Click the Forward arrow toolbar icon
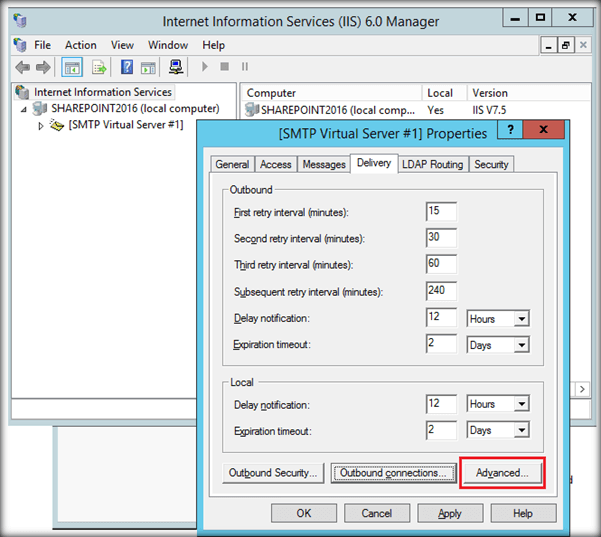The height and width of the screenshot is (537, 601). pyautogui.click(x=43, y=67)
